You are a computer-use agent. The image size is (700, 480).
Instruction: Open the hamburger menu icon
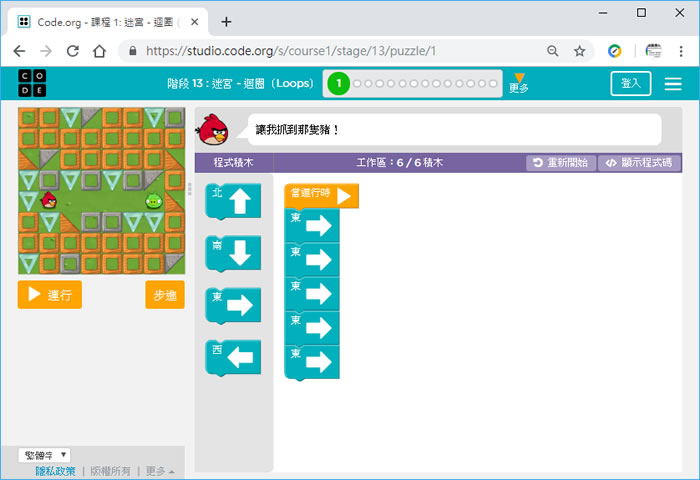(x=673, y=83)
